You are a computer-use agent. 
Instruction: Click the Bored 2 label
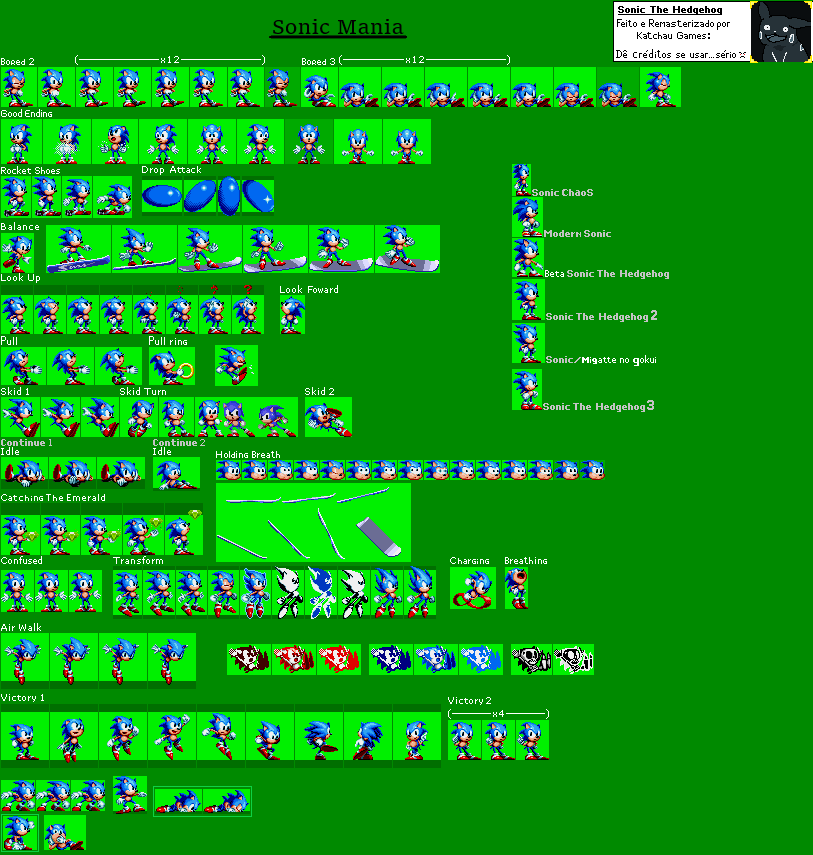coord(17,62)
